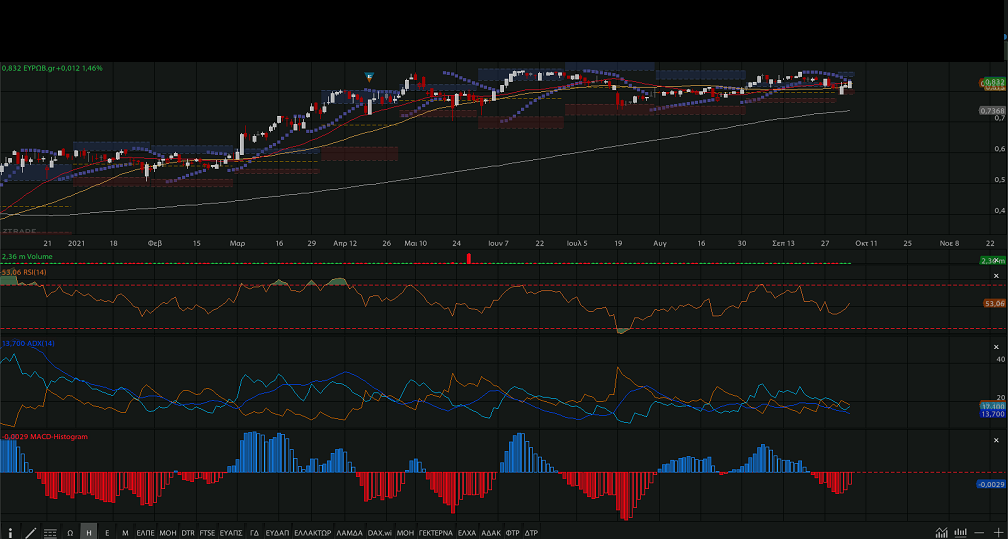Click the red volume spike bar

click(468, 259)
